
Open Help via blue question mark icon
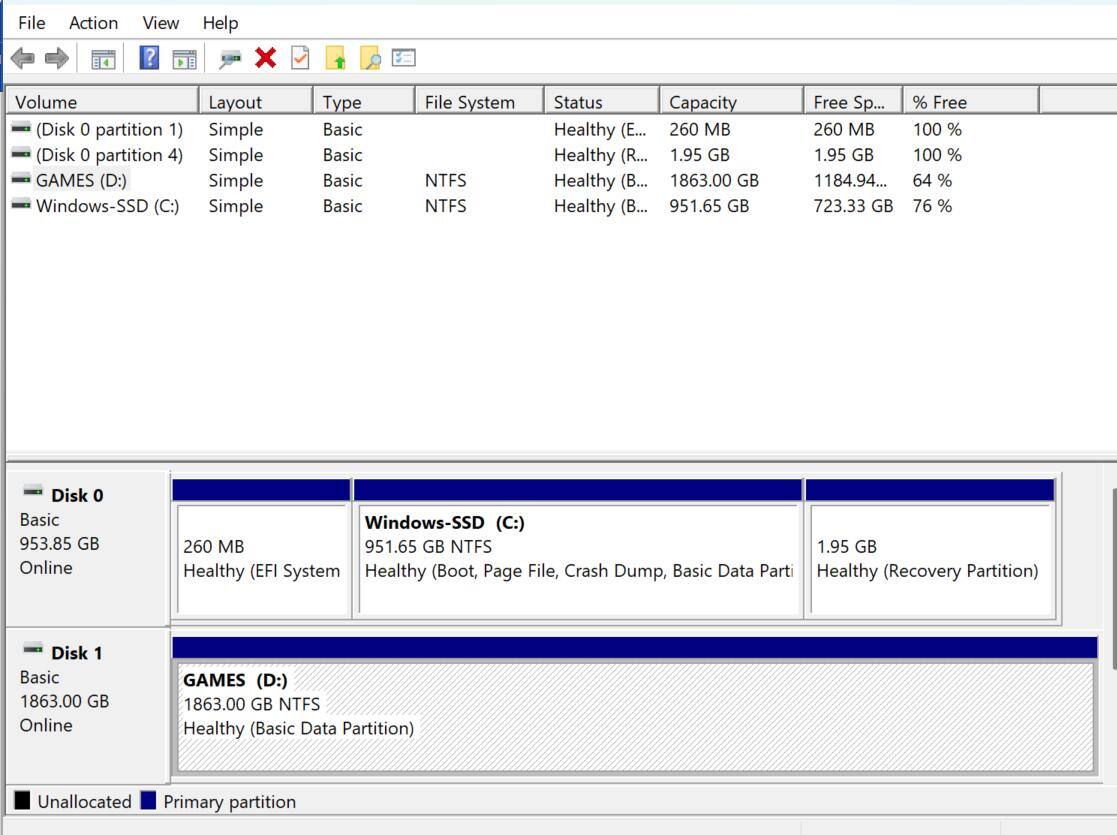point(149,58)
